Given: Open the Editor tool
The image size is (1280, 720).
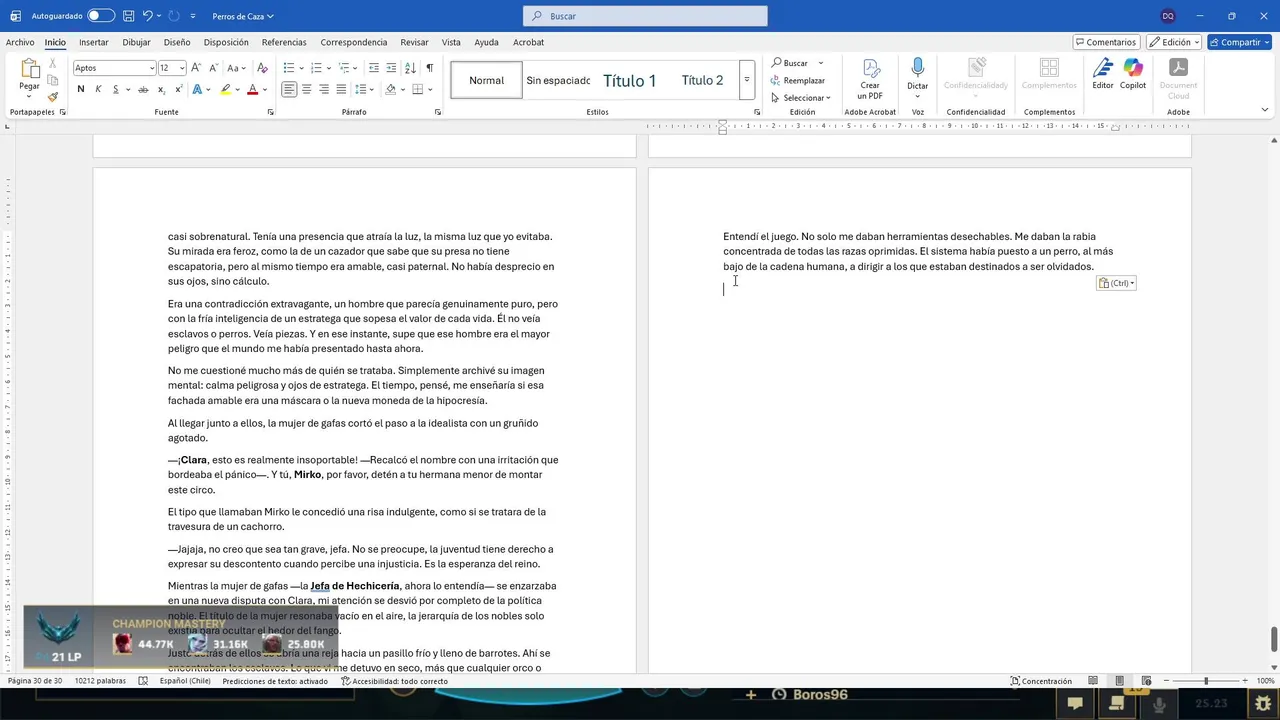Looking at the screenshot, I should click(x=1102, y=74).
